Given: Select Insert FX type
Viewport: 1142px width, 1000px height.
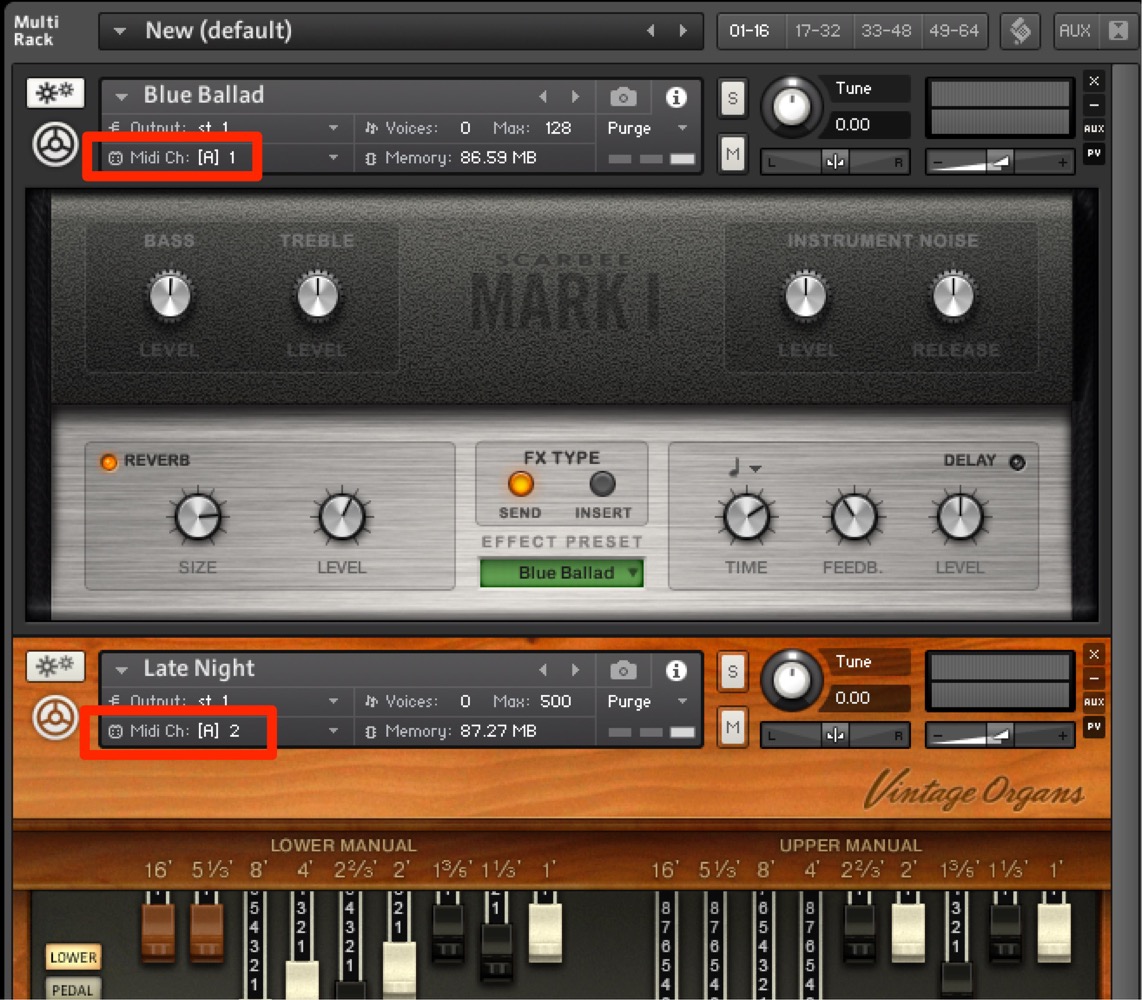Looking at the screenshot, I should click(x=602, y=484).
